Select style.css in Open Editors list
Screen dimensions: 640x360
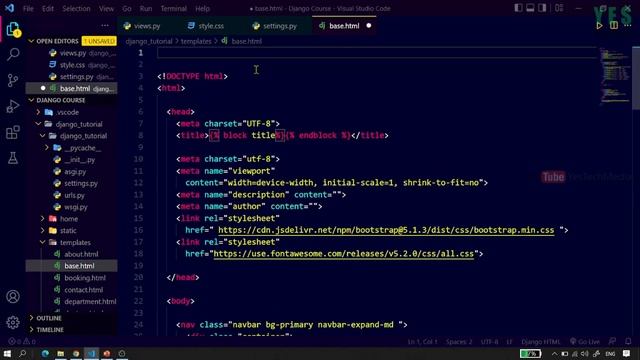click(x=71, y=65)
